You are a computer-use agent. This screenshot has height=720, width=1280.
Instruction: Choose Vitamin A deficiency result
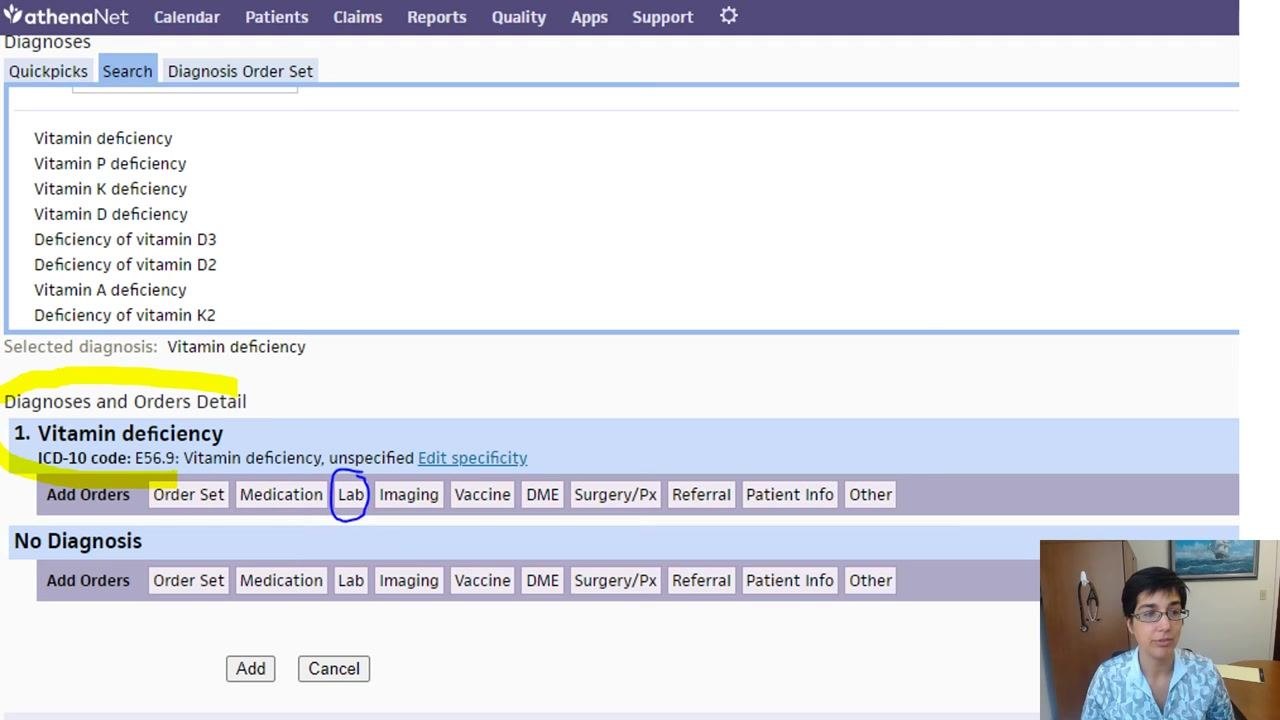[110, 290]
